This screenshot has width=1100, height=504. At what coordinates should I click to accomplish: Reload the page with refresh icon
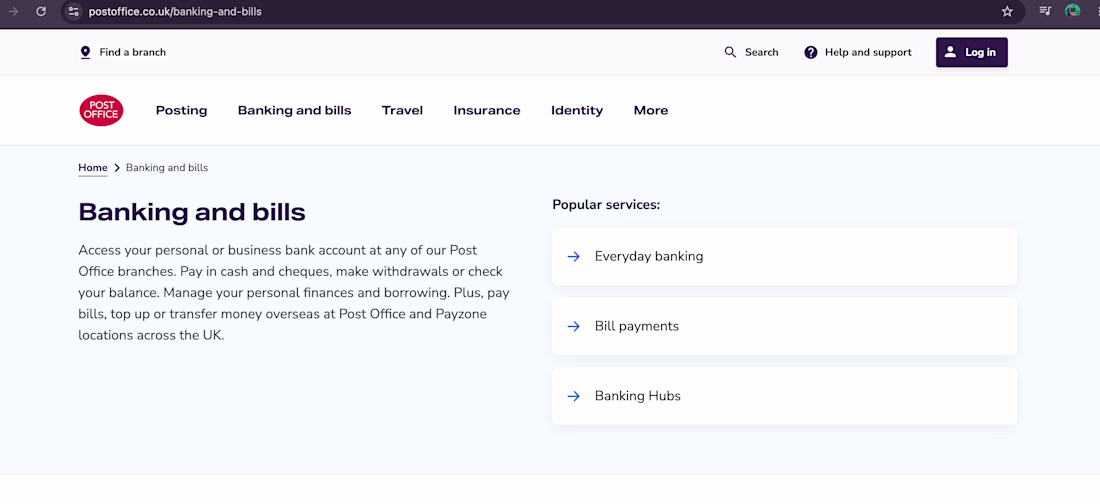click(41, 11)
